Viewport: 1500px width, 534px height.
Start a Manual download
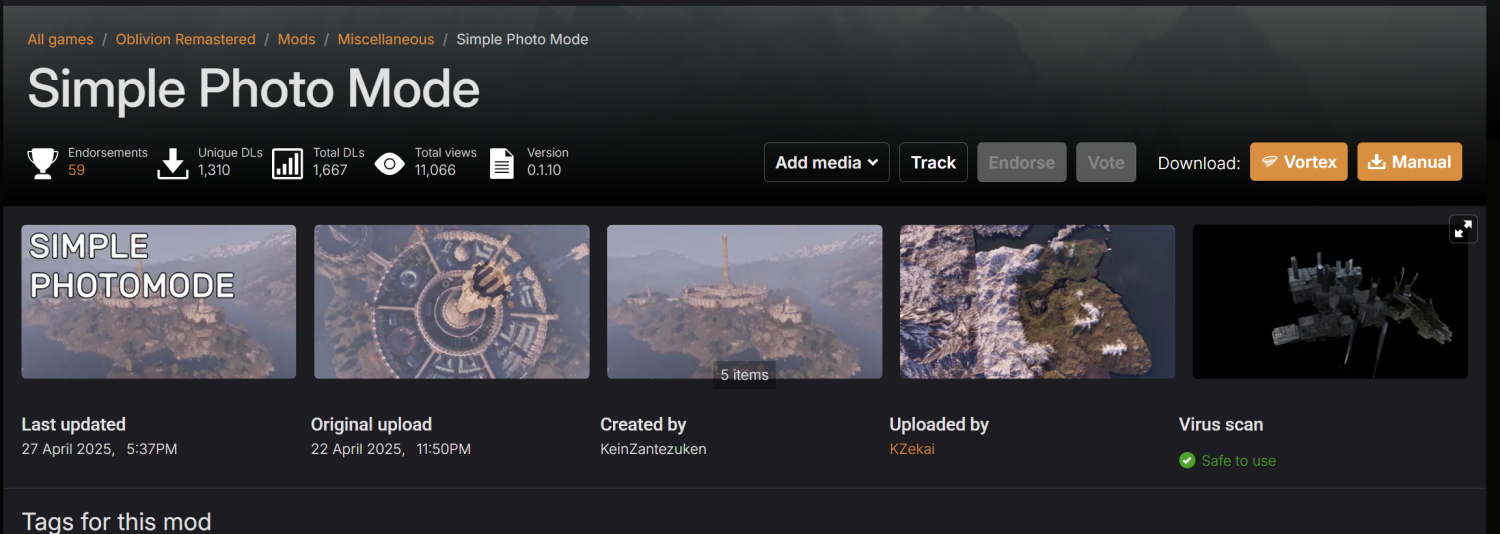point(1409,162)
